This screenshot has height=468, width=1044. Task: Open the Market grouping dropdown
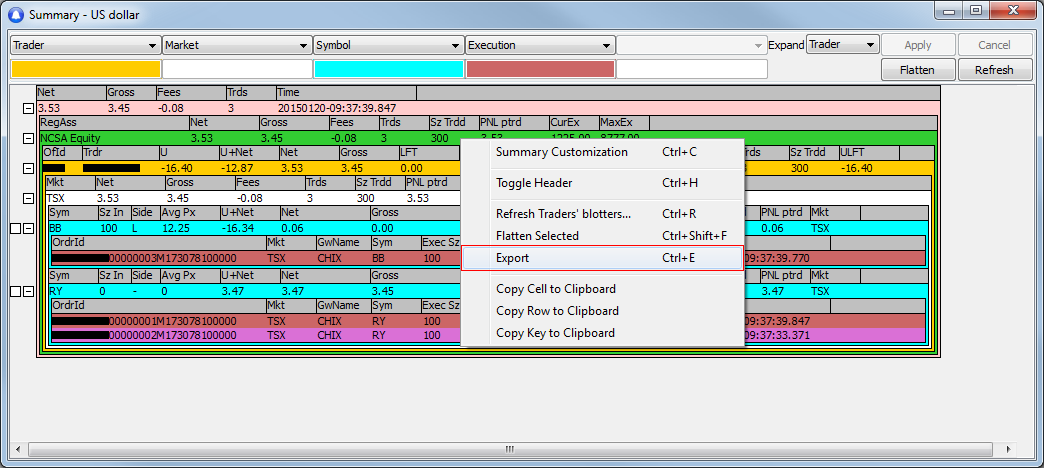[x=304, y=45]
